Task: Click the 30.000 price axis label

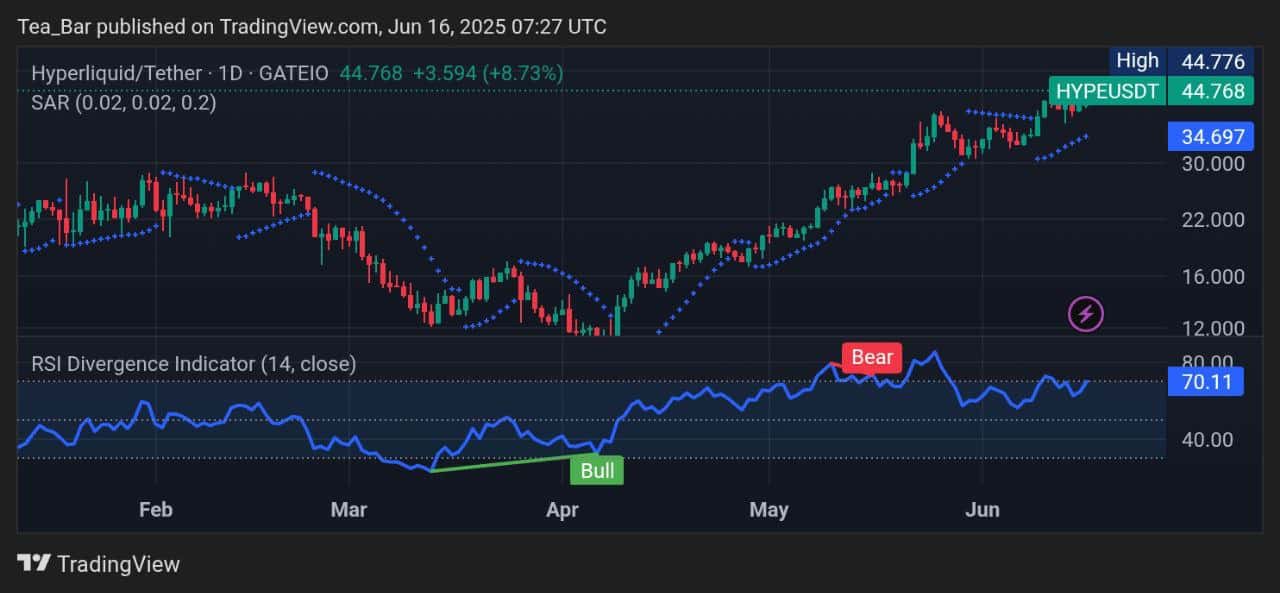Action: 1213,164
